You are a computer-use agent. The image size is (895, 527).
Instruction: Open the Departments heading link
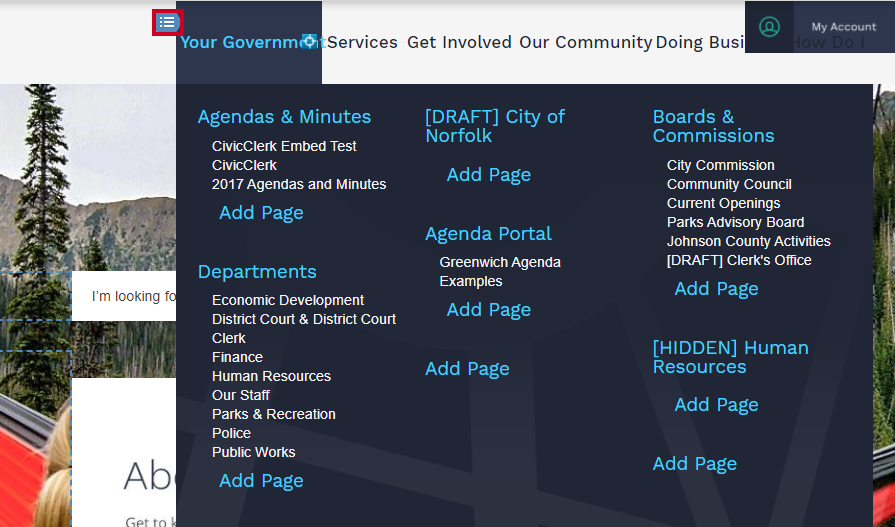257,272
